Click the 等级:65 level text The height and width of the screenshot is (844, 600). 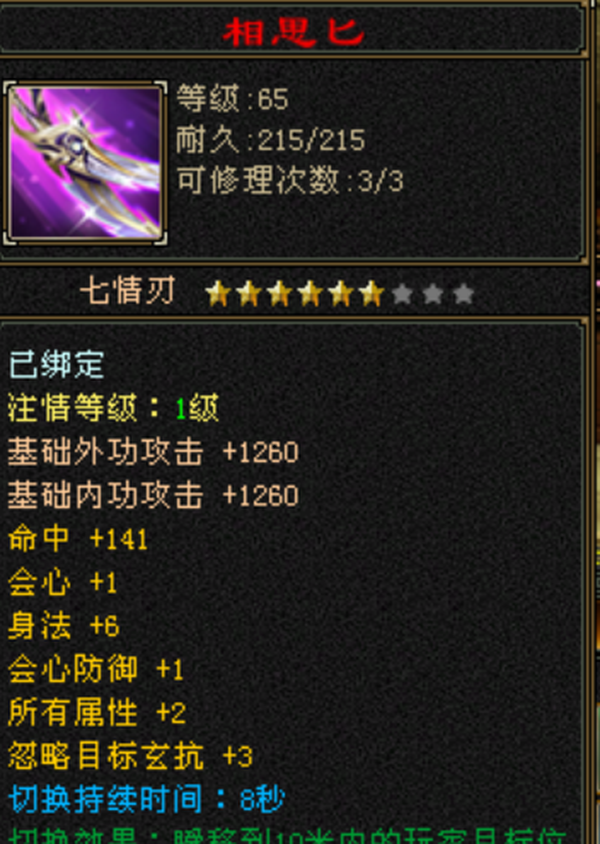click(232, 99)
